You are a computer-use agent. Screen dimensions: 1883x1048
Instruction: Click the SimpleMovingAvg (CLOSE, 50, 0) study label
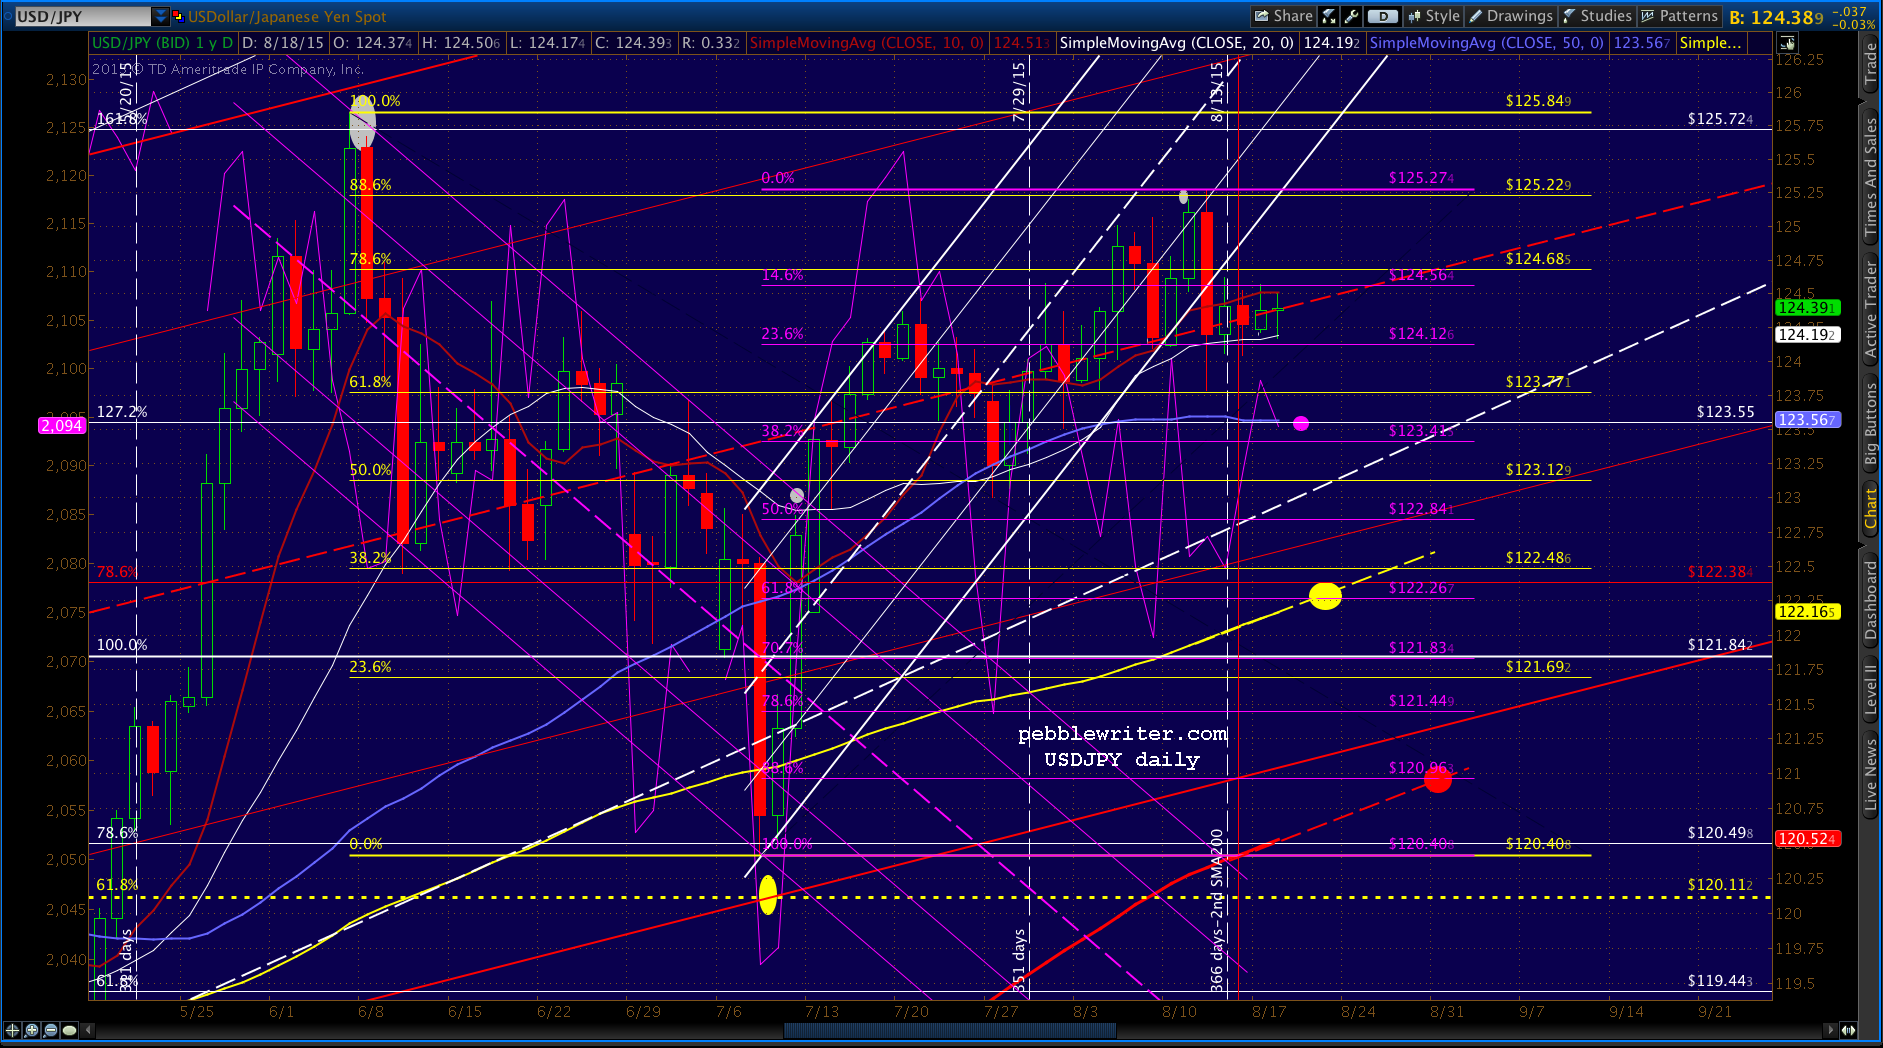[1486, 43]
